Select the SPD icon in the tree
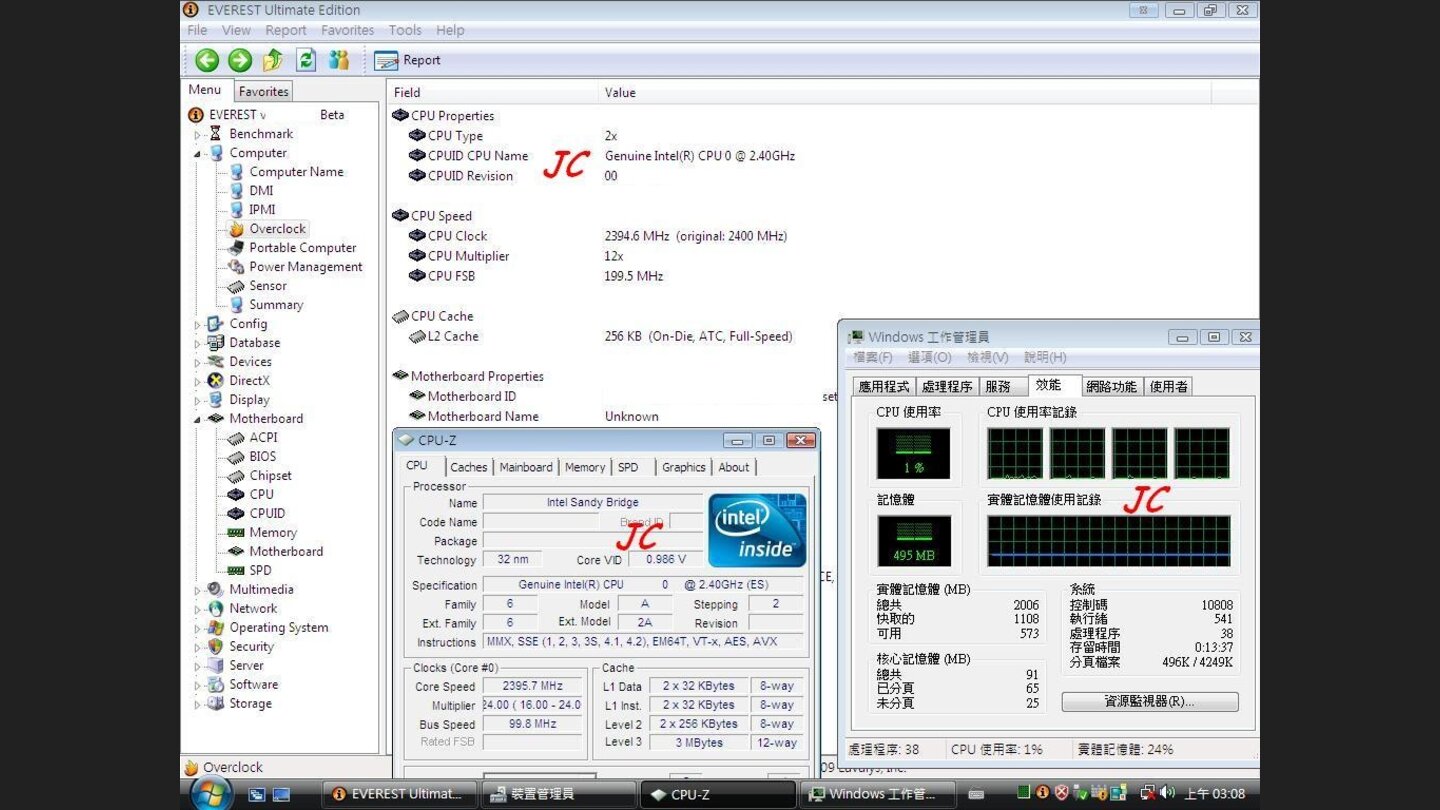Viewport: 1440px width, 810px height. pos(236,571)
